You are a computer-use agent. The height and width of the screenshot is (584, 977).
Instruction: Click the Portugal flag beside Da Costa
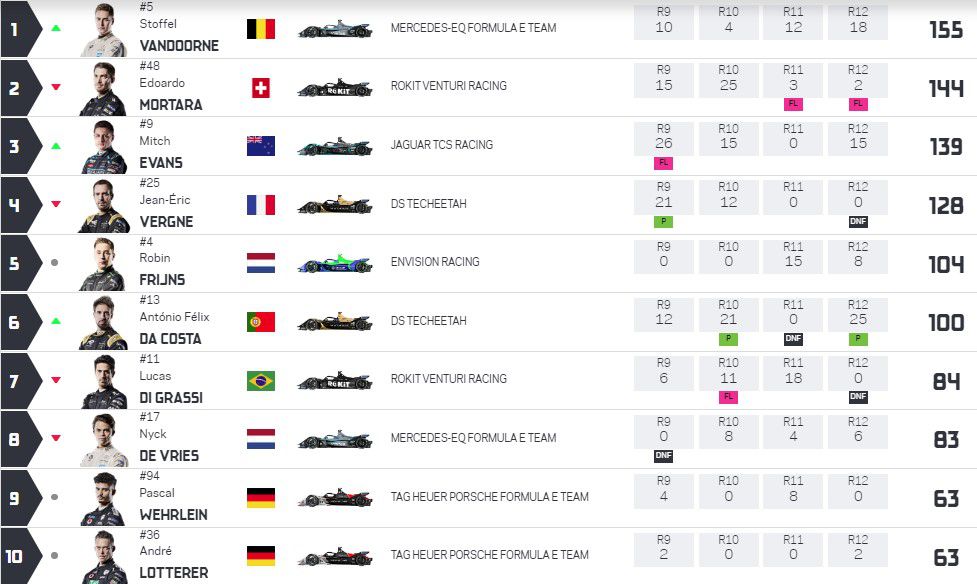pos(261,322)
